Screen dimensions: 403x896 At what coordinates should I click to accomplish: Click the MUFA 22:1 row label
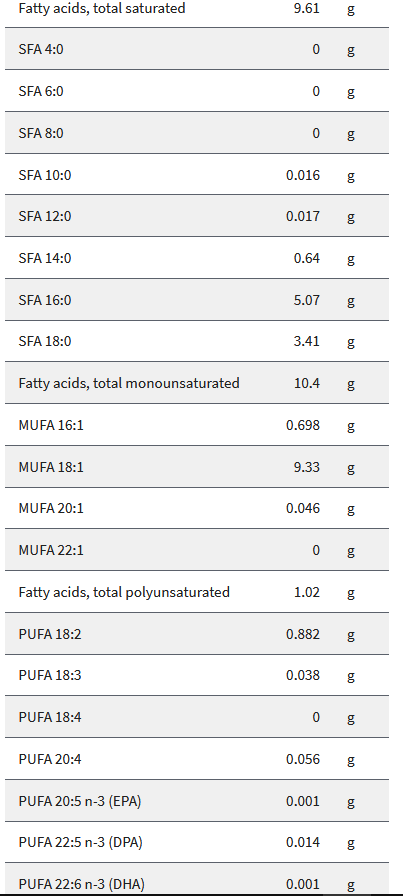51,550
